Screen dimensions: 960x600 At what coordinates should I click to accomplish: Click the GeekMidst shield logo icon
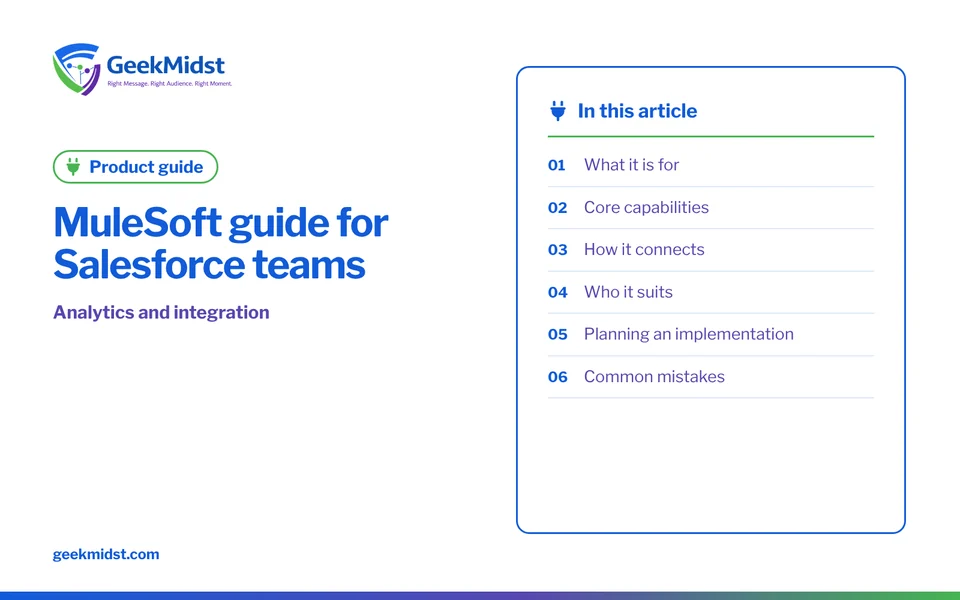click(77, 69)
